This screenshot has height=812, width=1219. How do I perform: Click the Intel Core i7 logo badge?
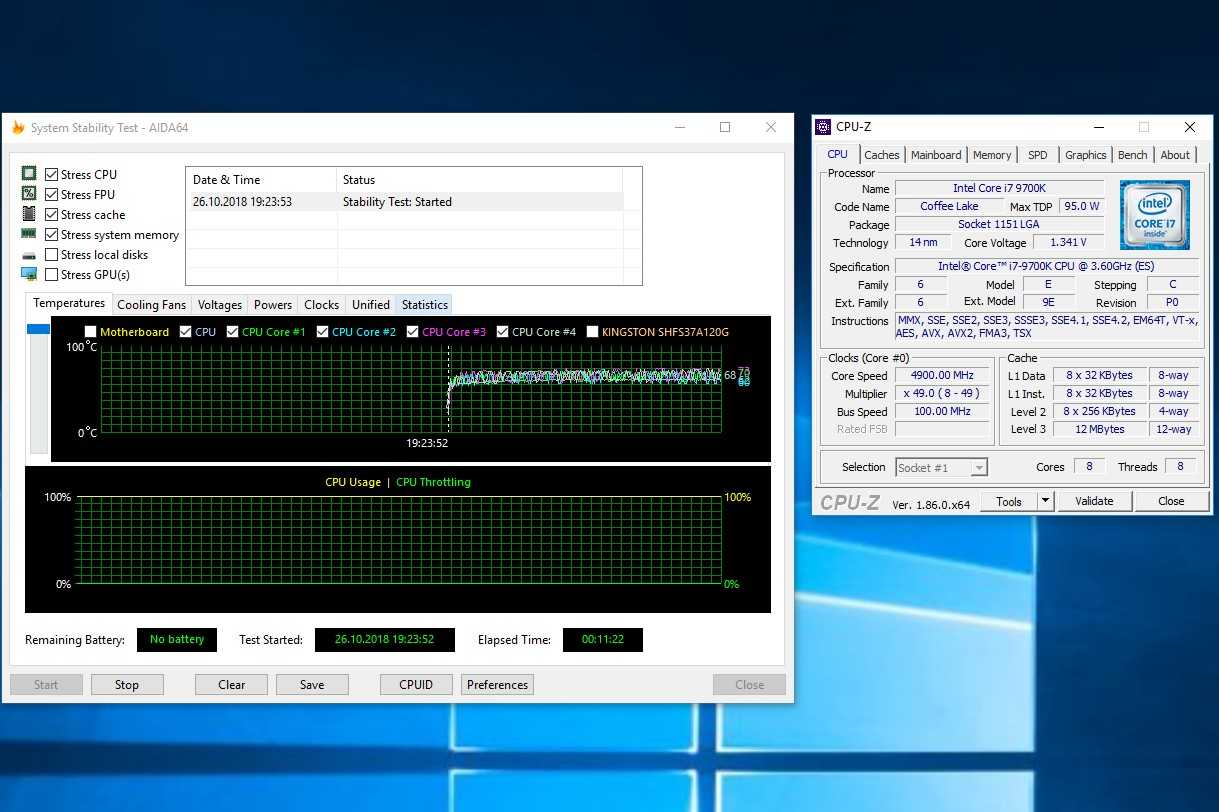point(1154,214)
